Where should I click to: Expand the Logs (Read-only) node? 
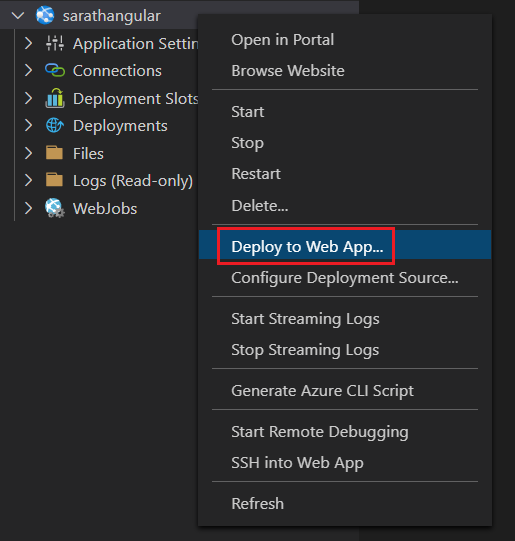coord(29,180)
